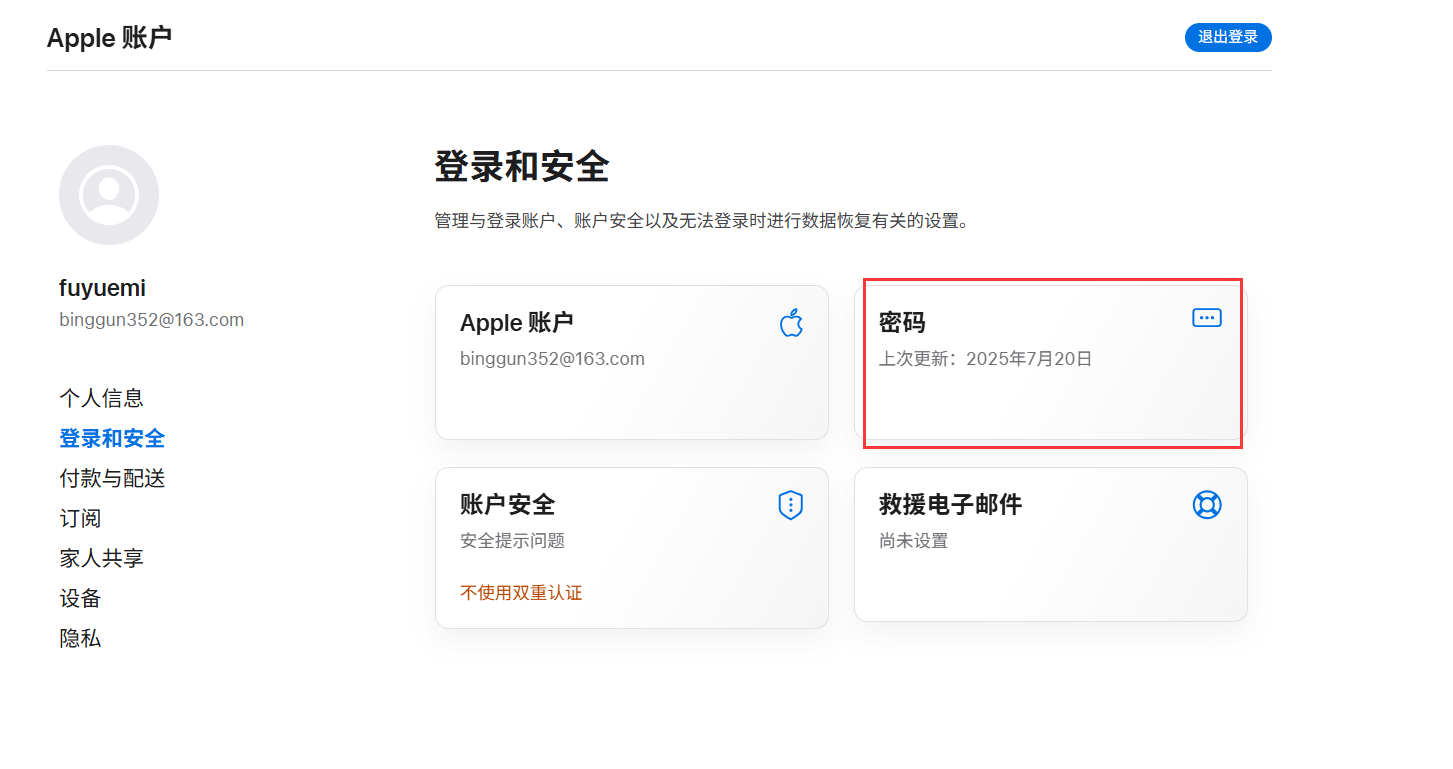Viewport: 1453px width, 769px height.
Task: Click the profile avatar picture
Action: click(x=109, y=195)
